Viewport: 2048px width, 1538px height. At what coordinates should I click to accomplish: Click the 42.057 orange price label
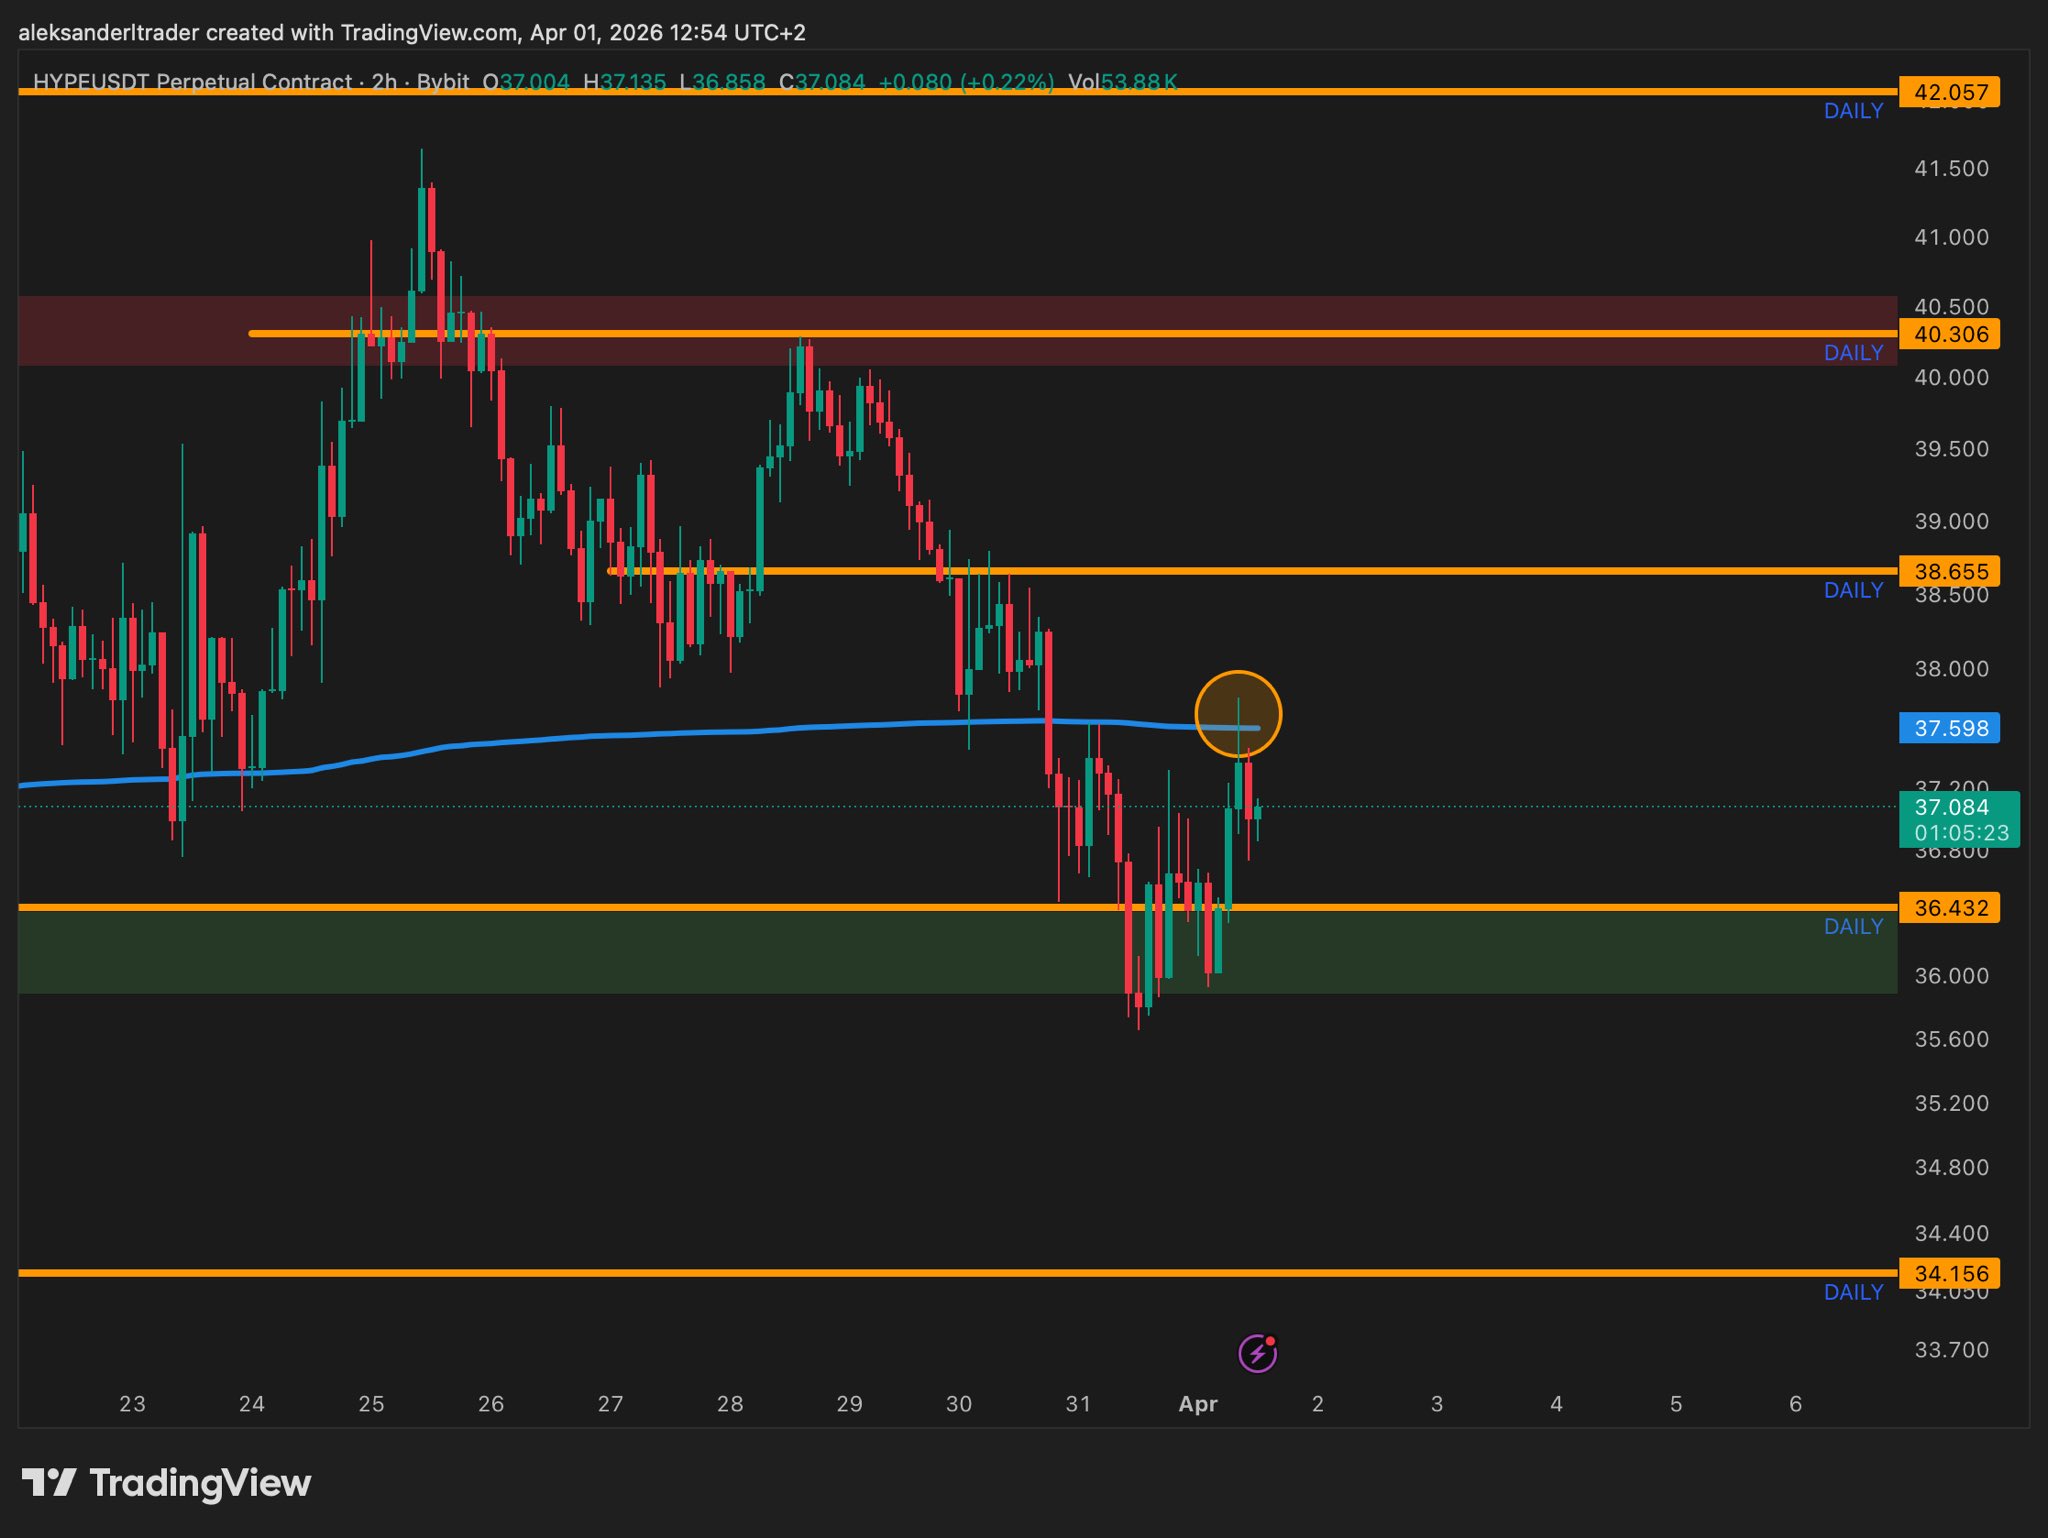tap(1949, 92)
